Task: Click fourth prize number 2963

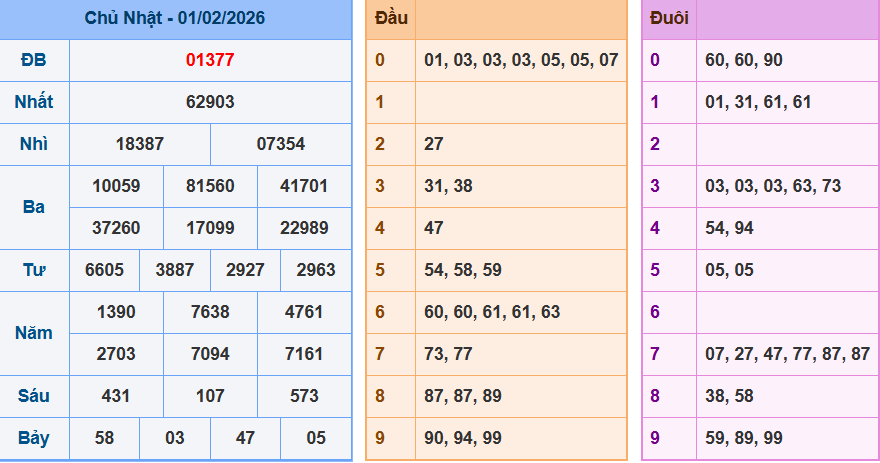Action: [x=316, y=270]
